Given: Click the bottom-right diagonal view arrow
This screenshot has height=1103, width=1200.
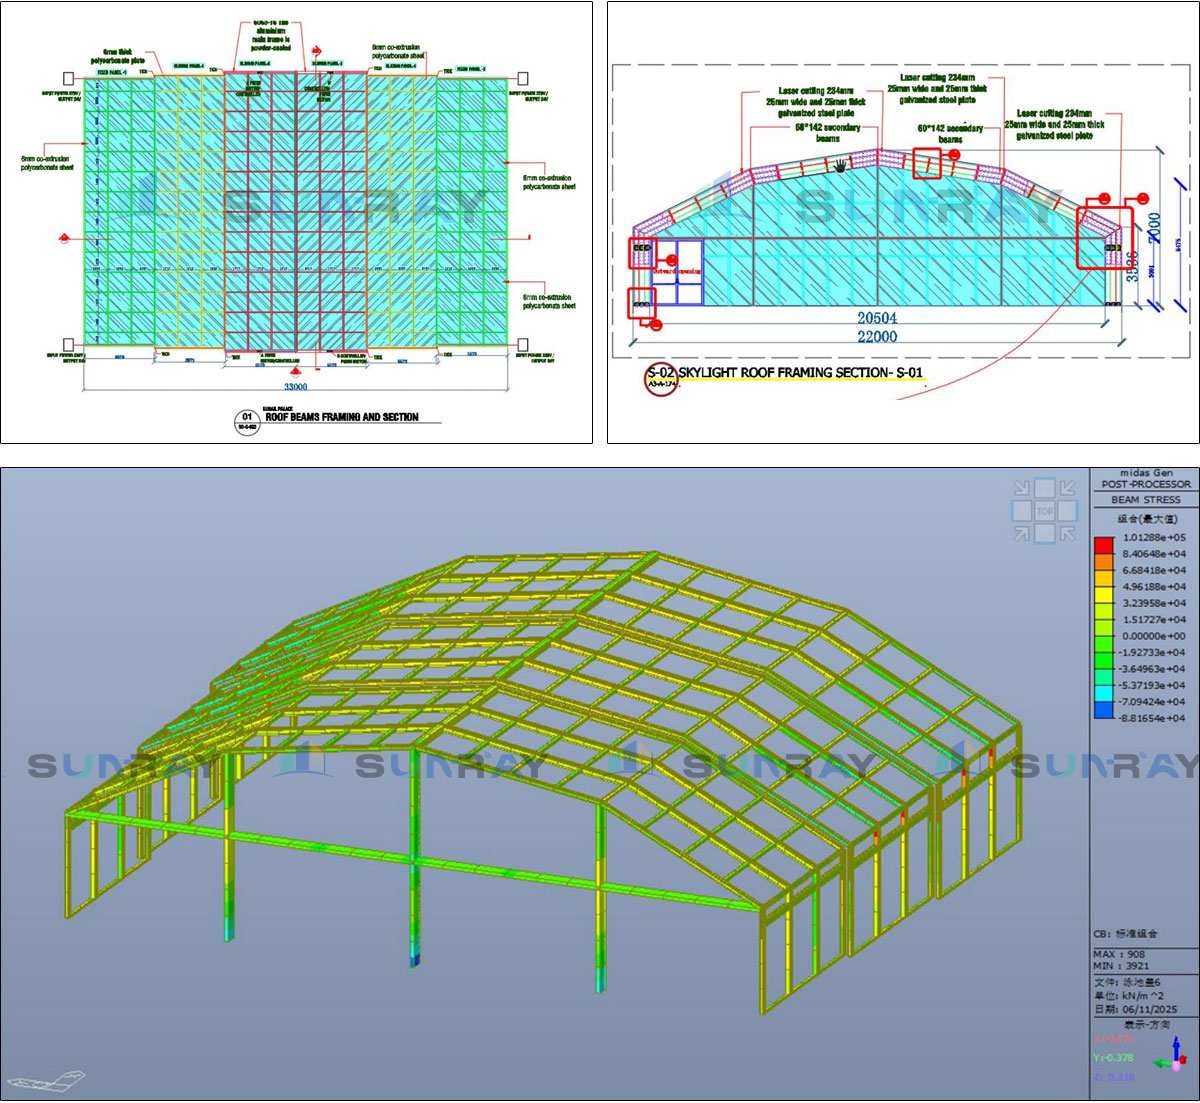Looking at the screenshot, I should click(1067, 533).
